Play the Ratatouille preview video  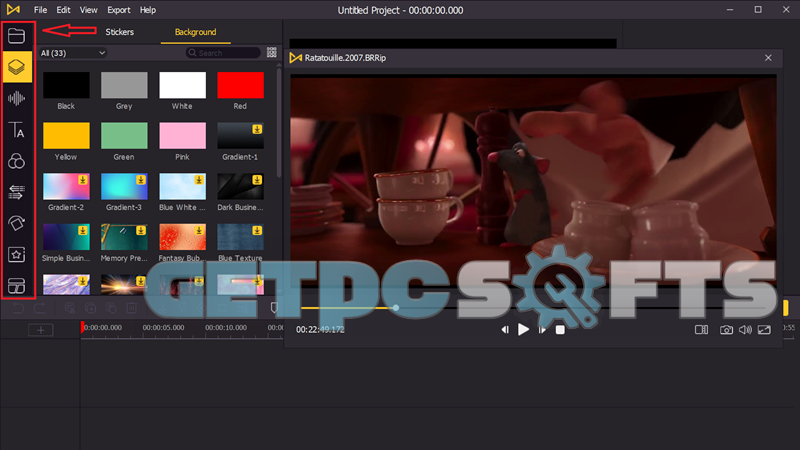(x=523, y=330)
